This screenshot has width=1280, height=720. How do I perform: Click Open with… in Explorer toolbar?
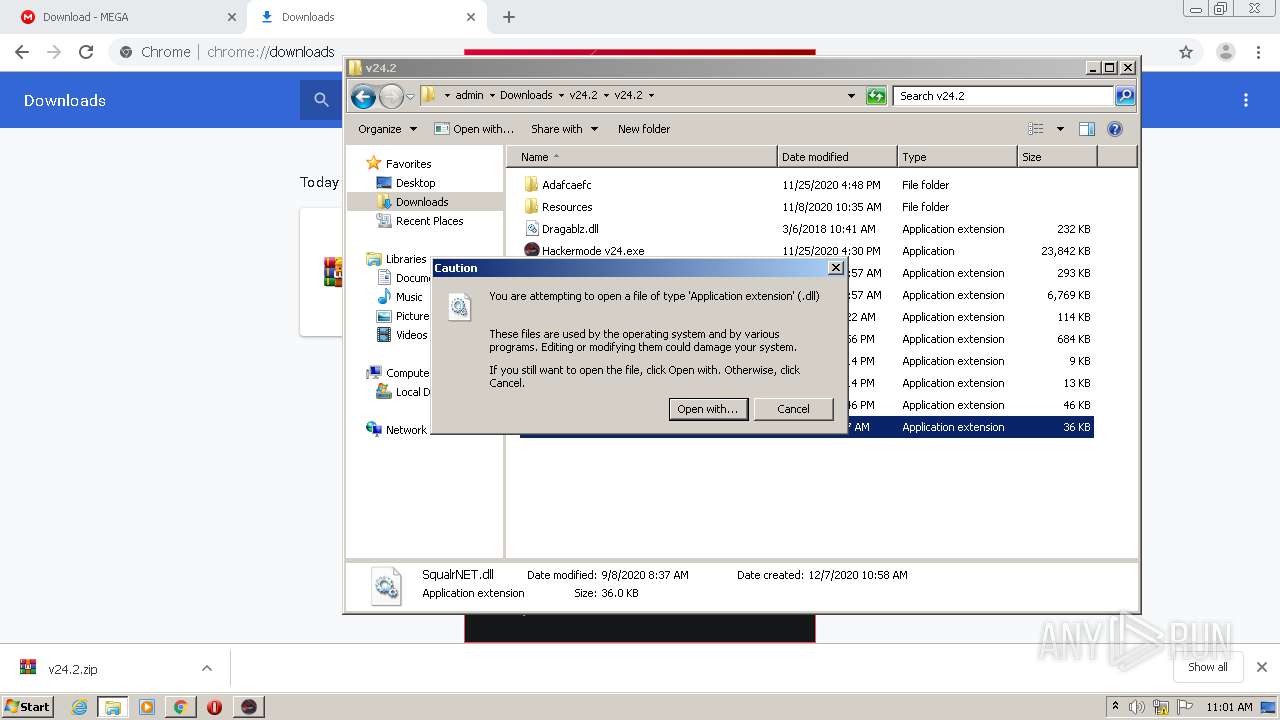474,129
